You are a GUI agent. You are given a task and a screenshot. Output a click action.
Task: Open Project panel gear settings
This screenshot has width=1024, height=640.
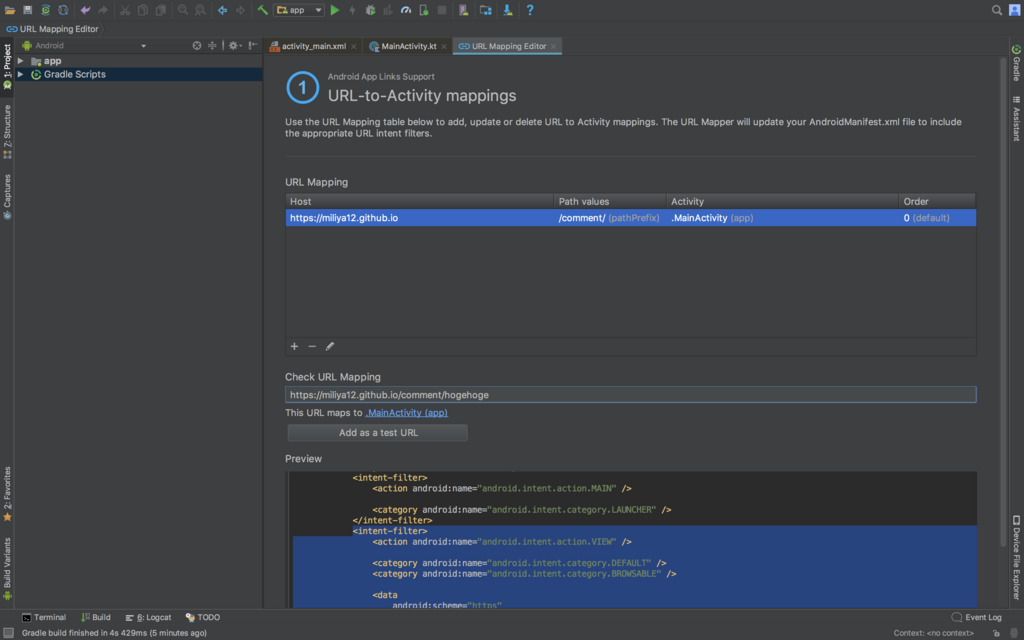pyautogui.click(x=234, y=46)
